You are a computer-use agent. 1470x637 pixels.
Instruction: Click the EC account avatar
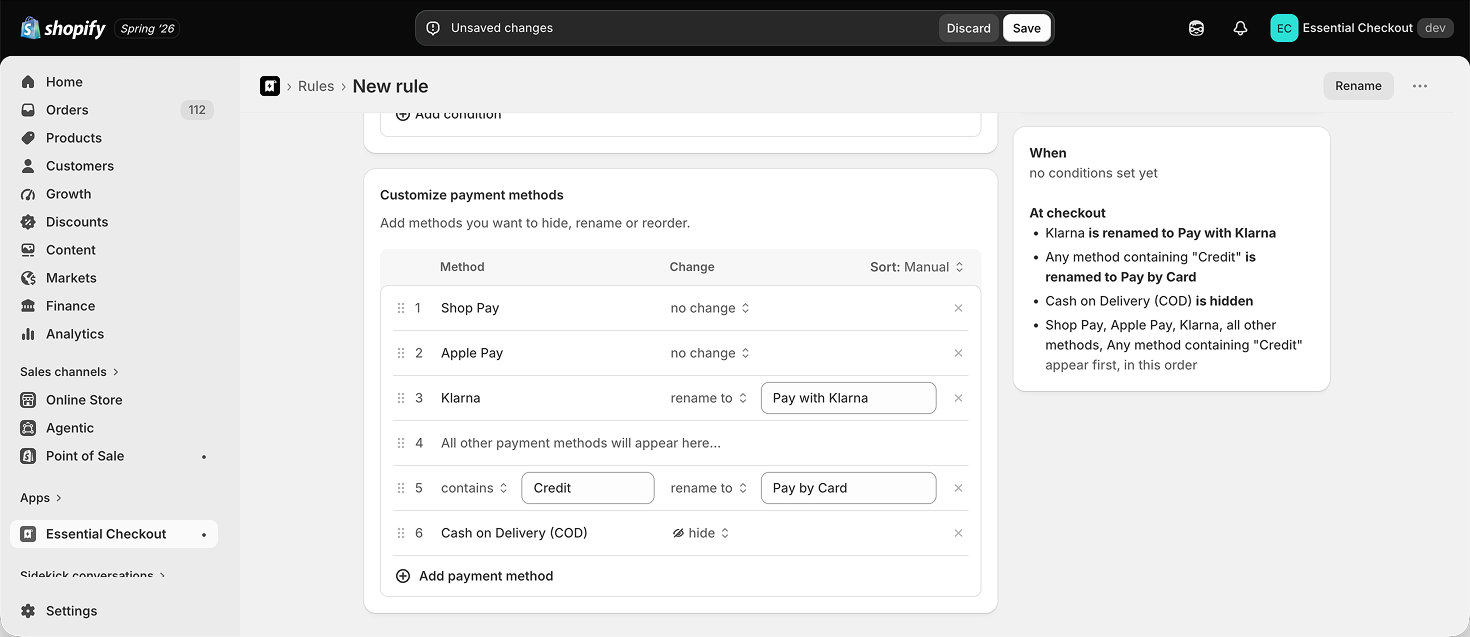[1284, 28]
